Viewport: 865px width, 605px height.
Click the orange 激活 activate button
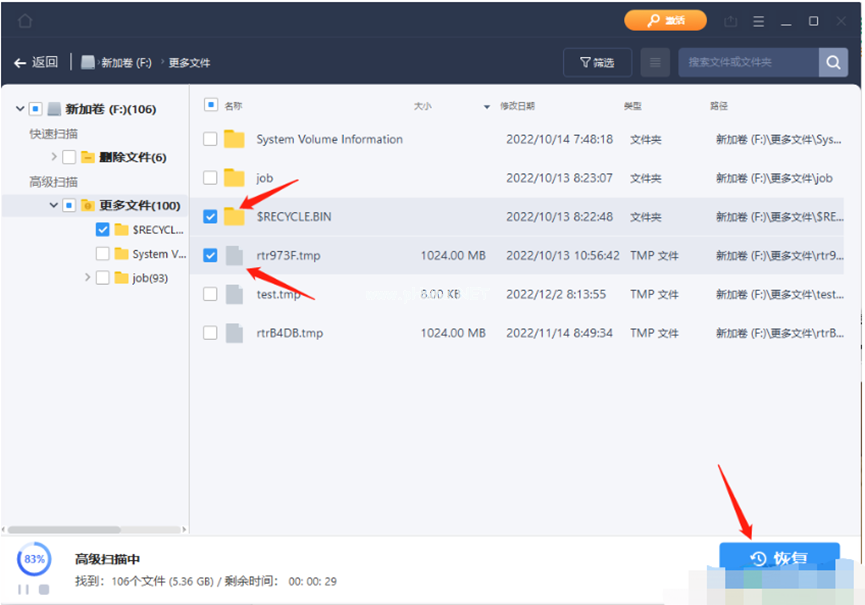tap(665, 21)
